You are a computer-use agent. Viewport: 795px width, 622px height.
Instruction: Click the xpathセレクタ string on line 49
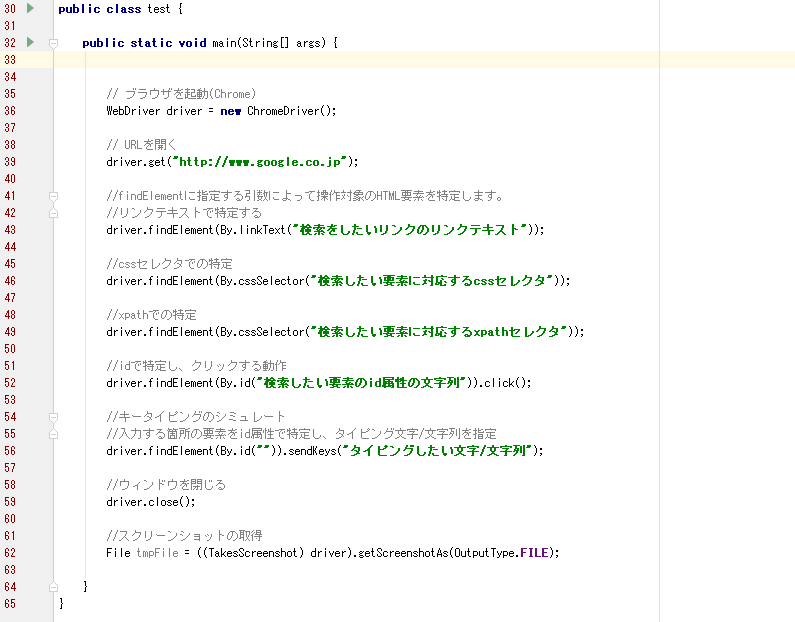[x=442, y=332]
